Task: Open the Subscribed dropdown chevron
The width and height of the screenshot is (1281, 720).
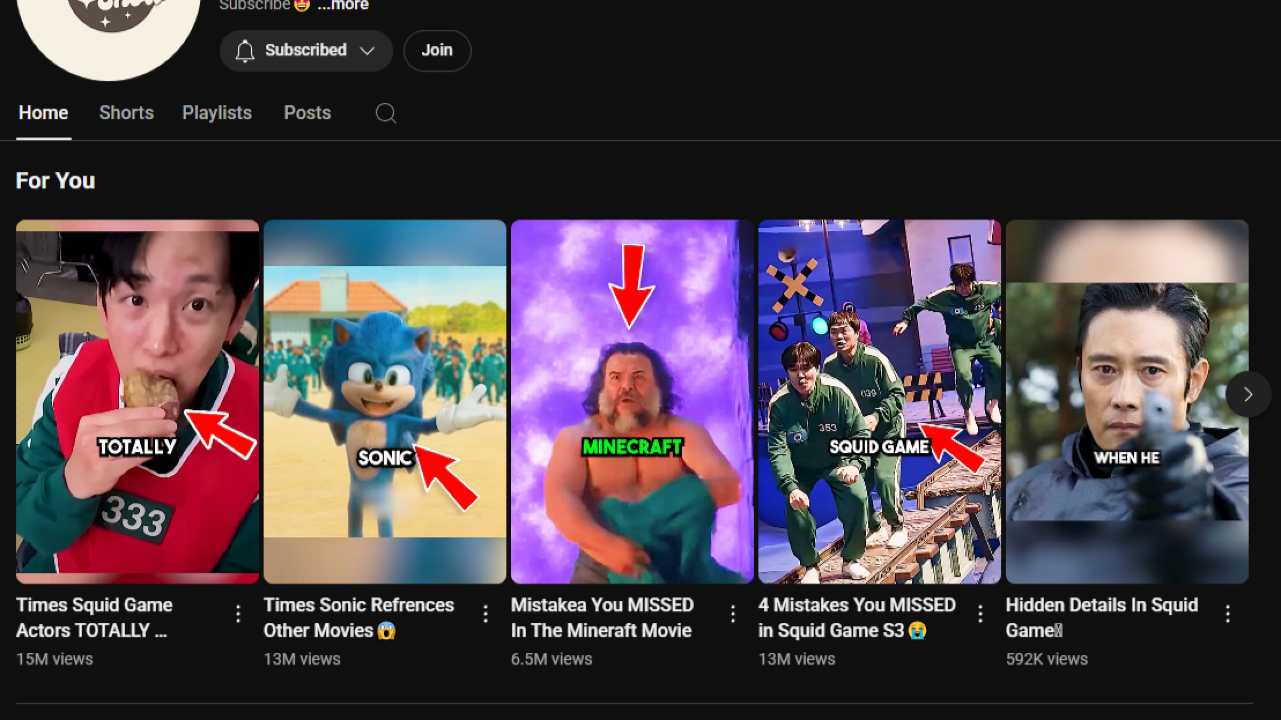Action: click(367, 50)
